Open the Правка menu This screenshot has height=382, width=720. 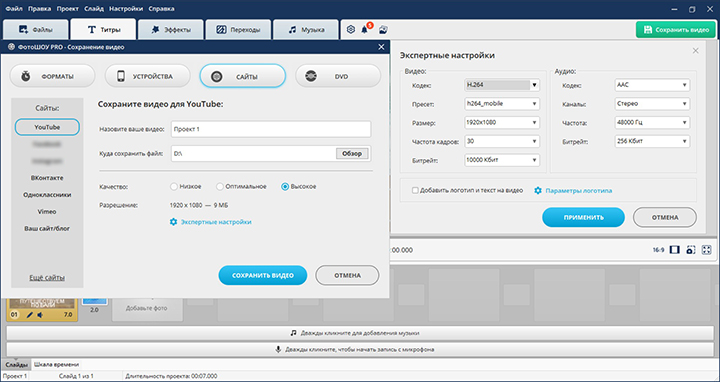(x=39, y=9)
